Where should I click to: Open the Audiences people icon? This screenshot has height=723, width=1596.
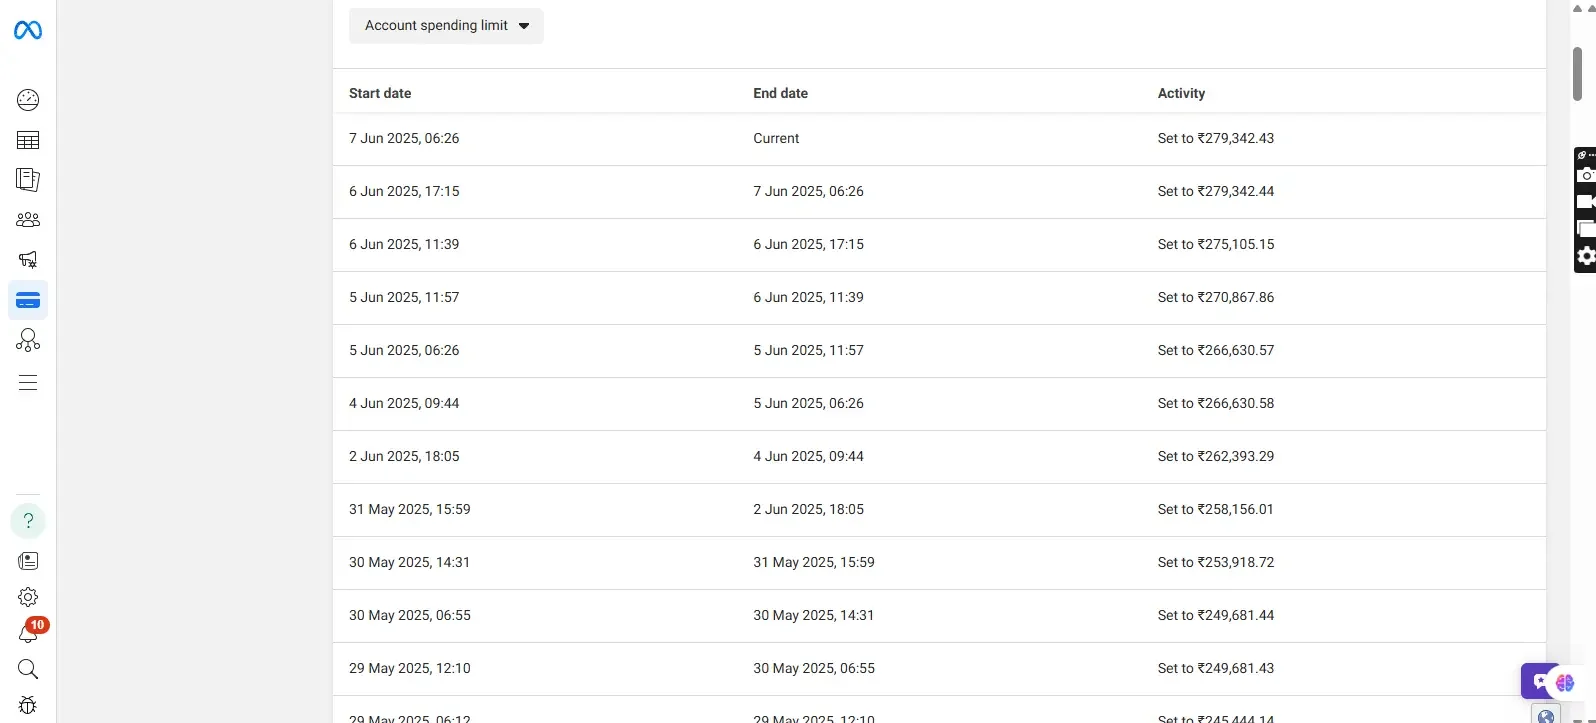point(28,220)
